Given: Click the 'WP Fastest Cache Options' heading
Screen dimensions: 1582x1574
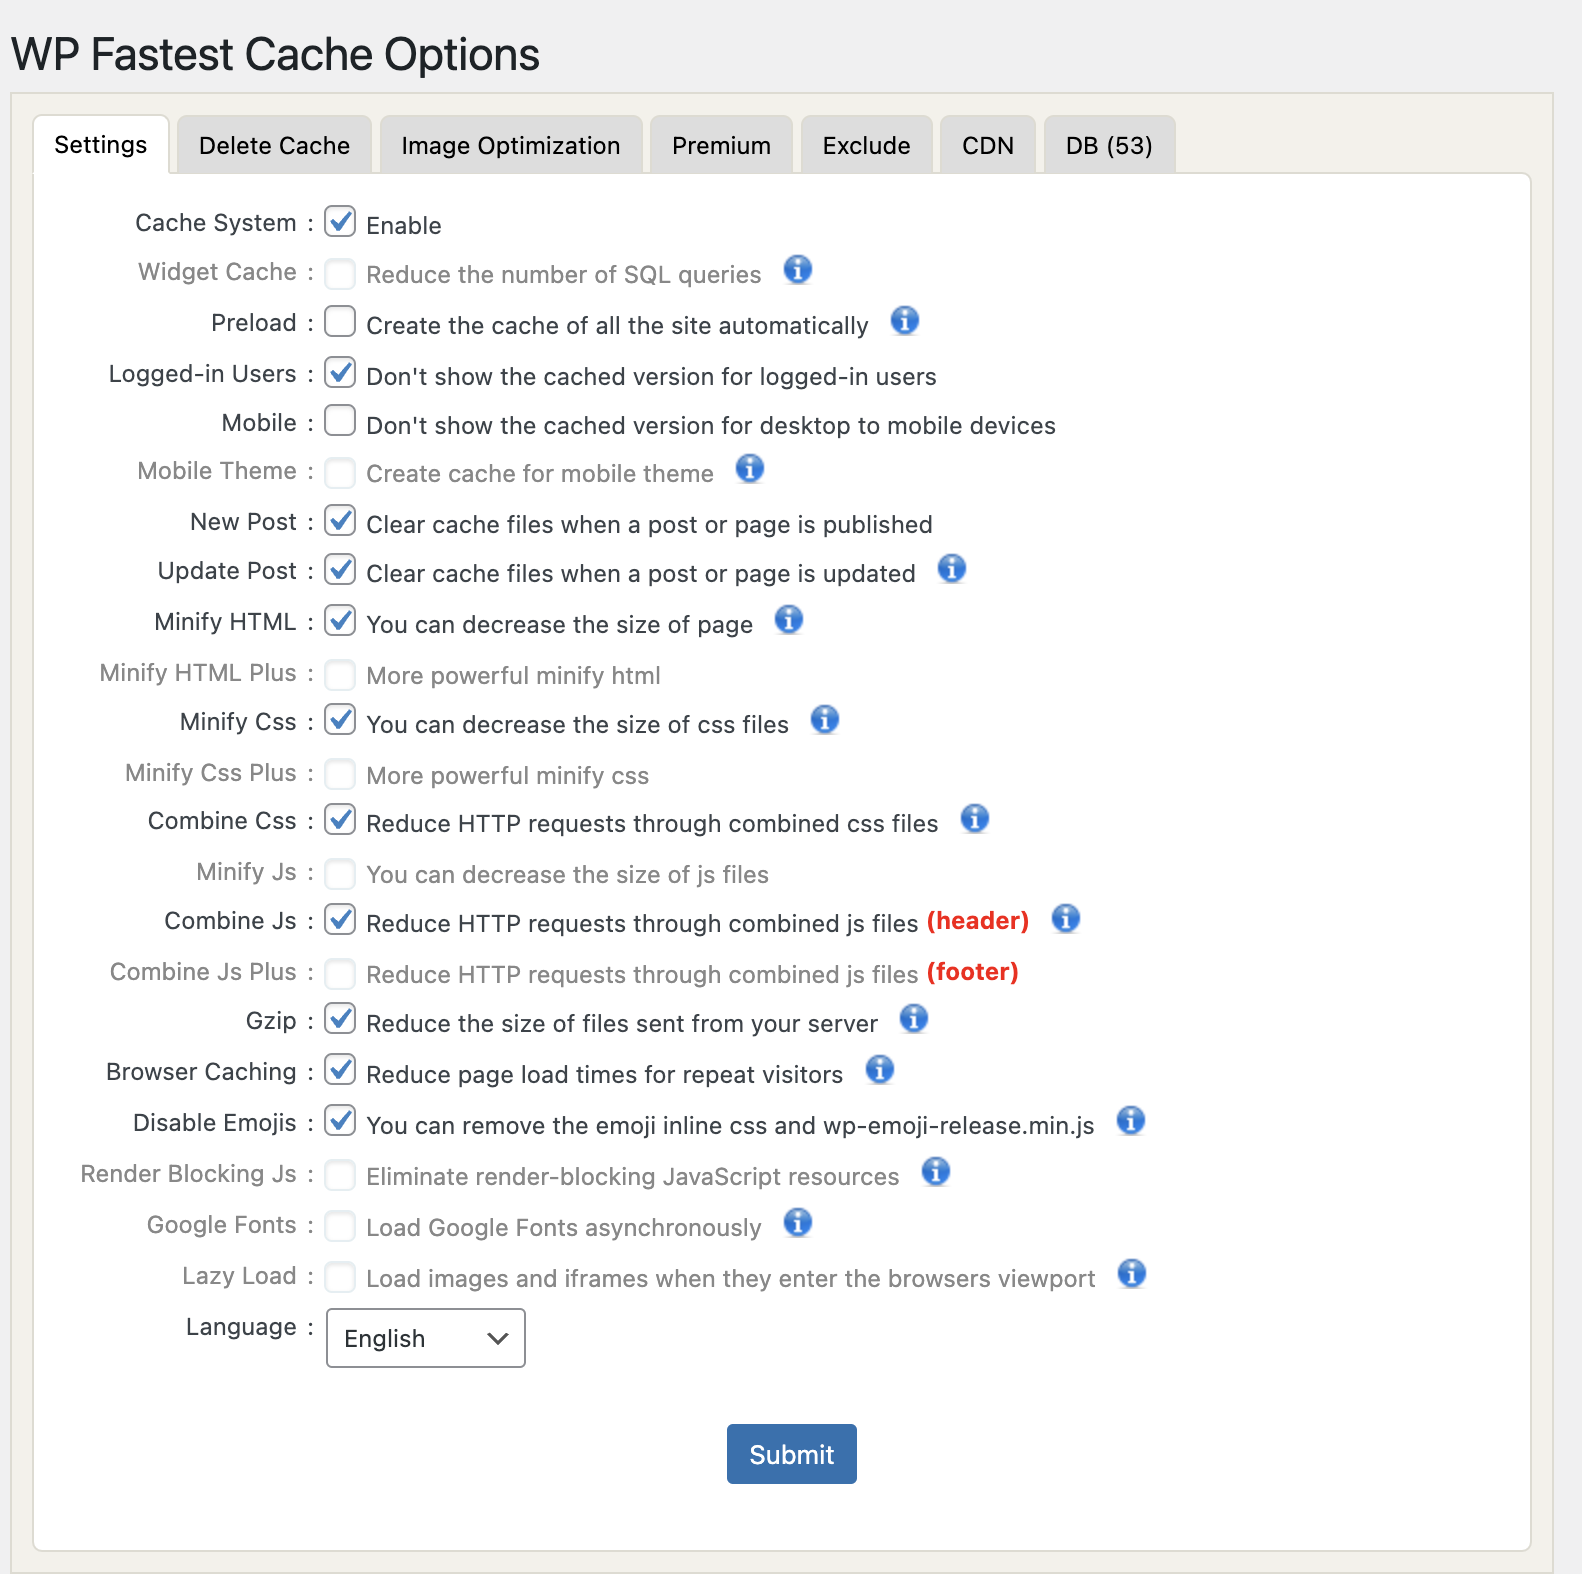Looking at the screenshot, I should pos(276,54).
